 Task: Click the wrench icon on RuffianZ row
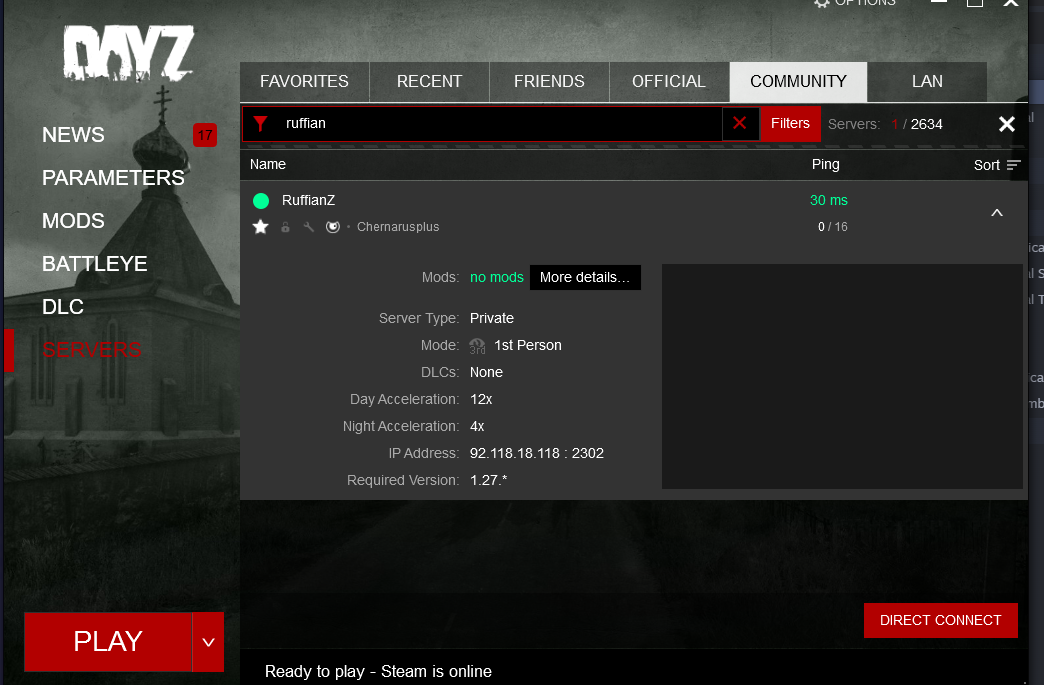[308, 227]
